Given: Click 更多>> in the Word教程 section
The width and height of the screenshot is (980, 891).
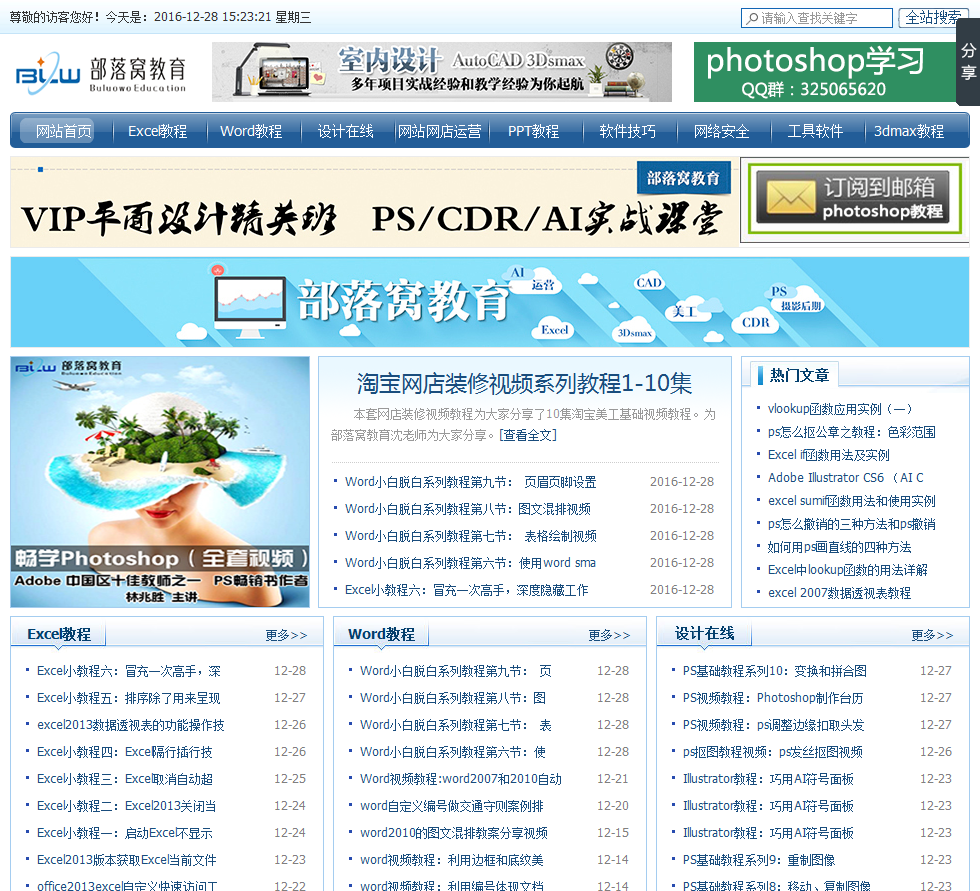Looking at the screenshot, I should [x=609, y=635].
